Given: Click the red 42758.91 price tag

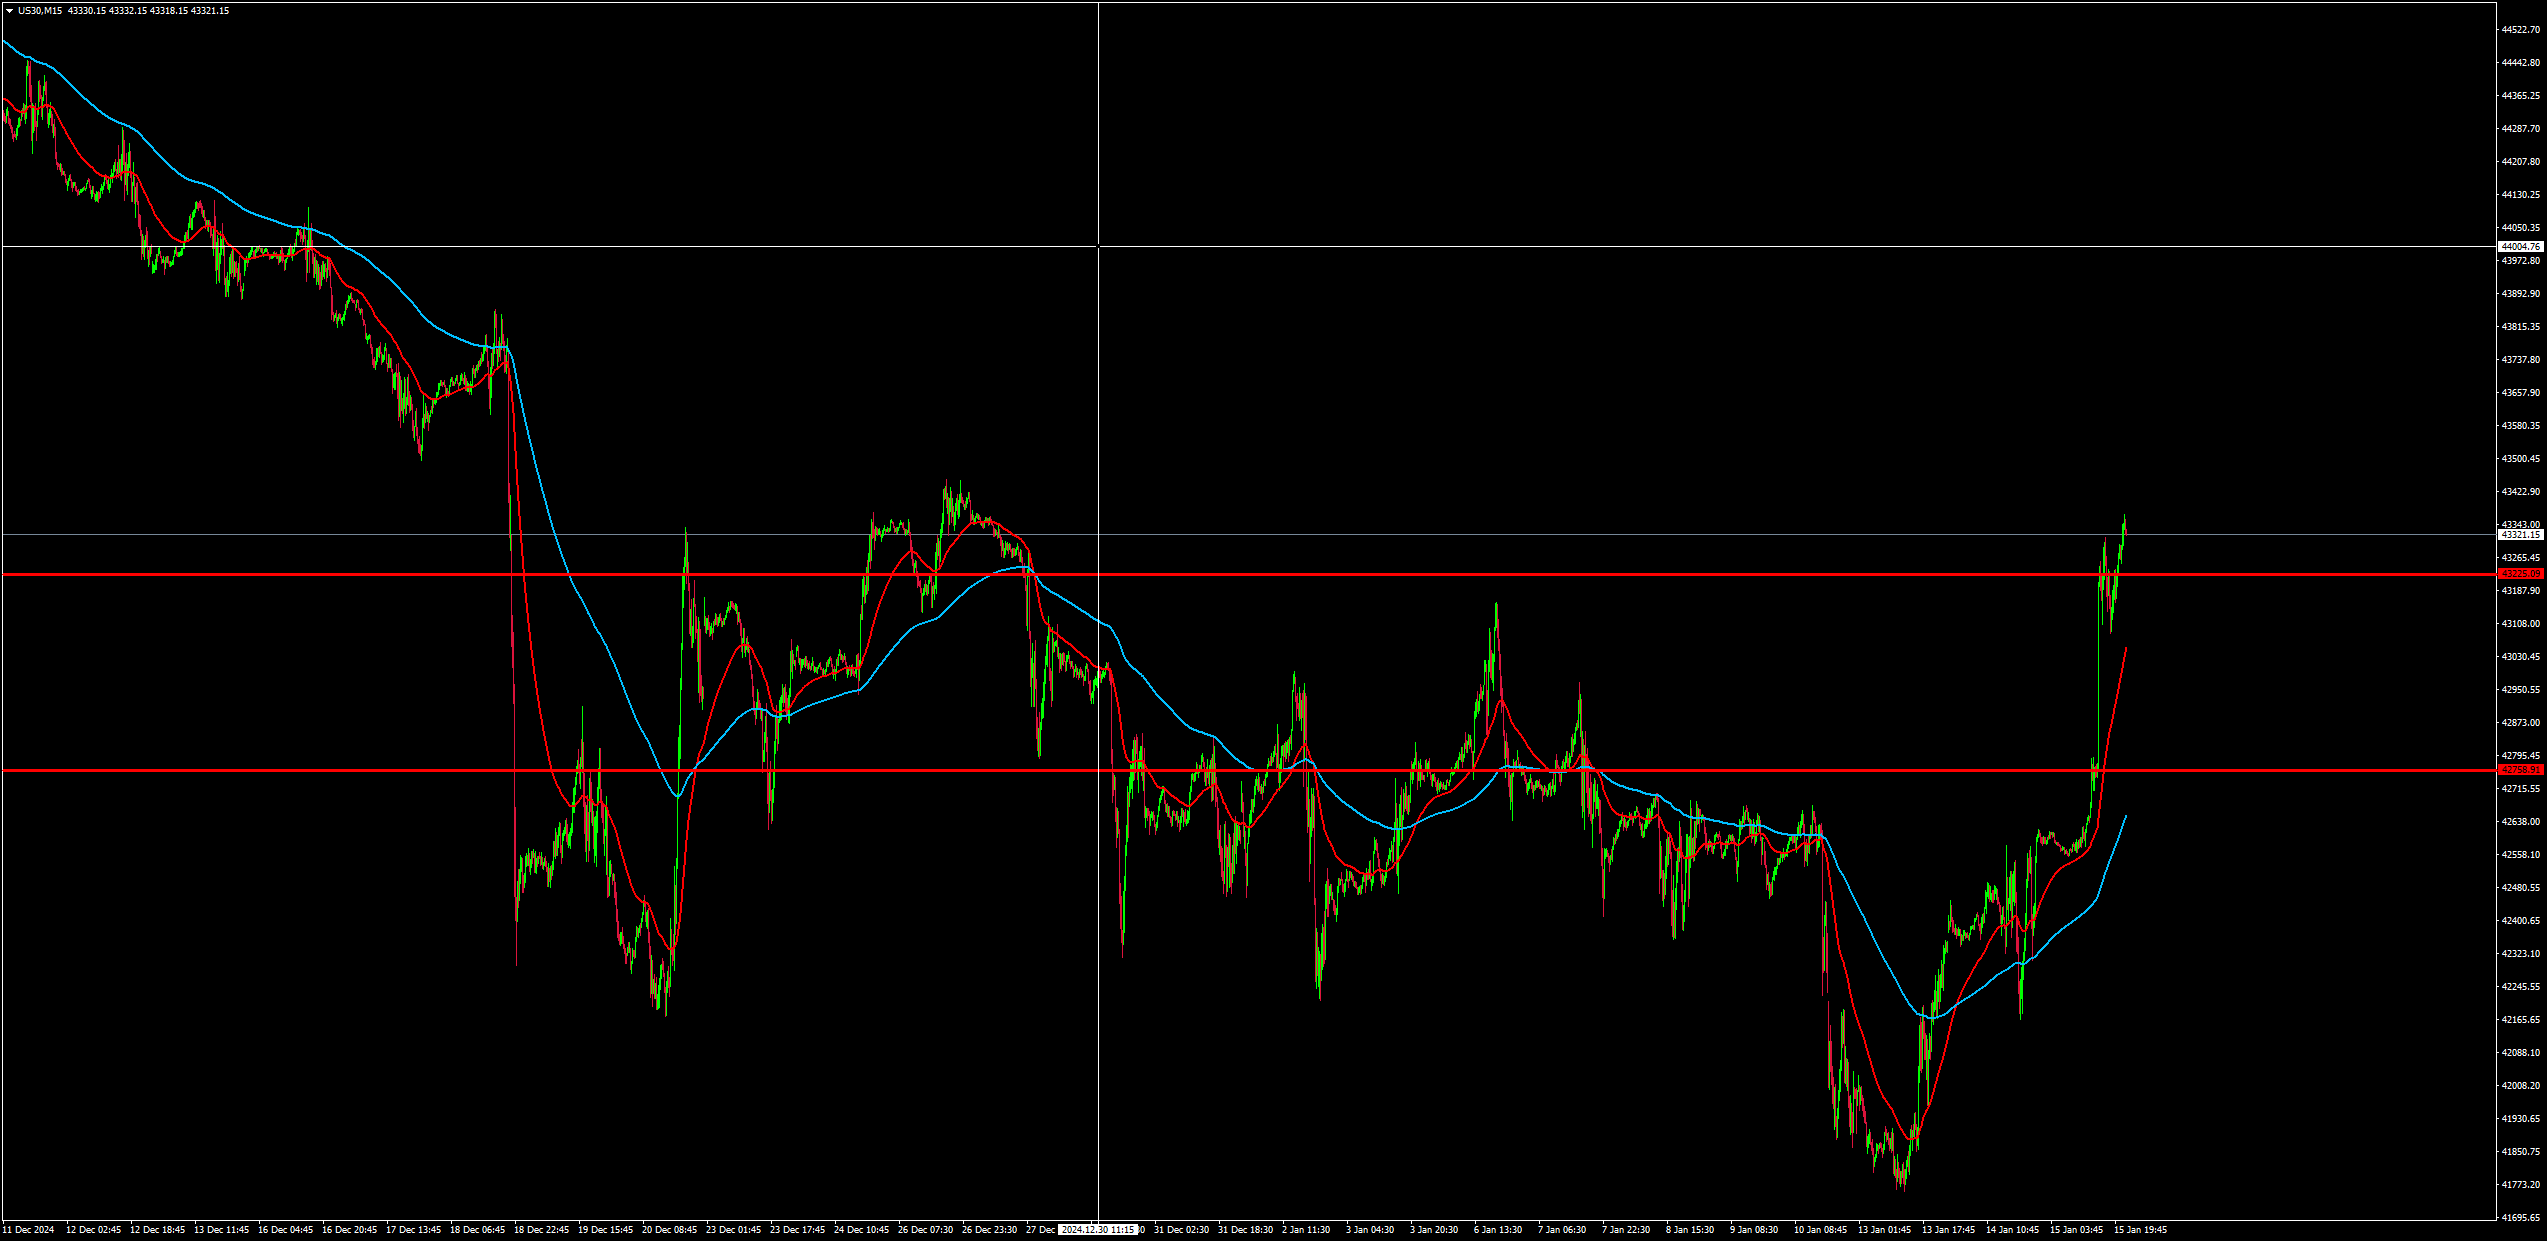Looking at the screenshot, I should coord(2520,770).
